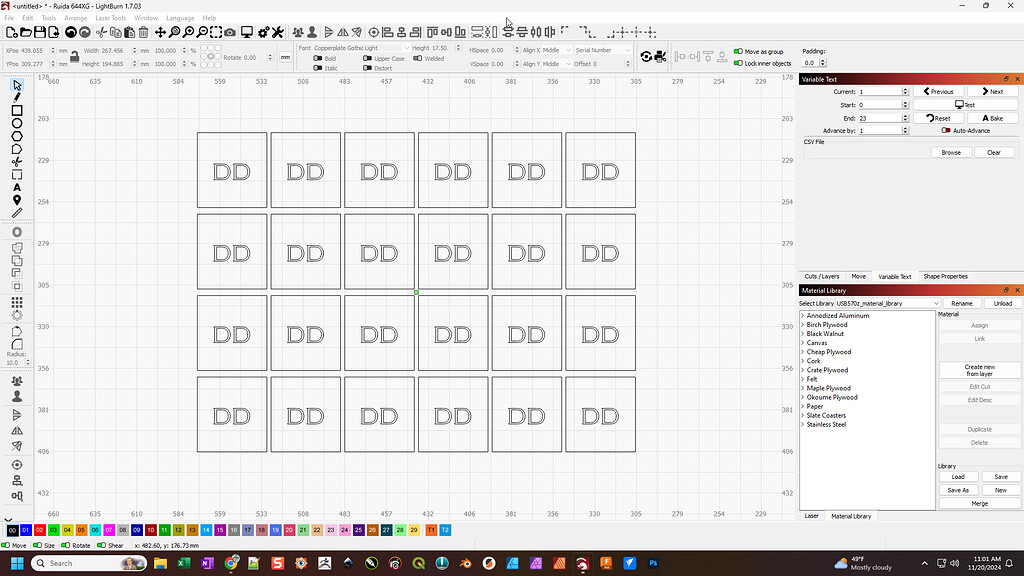This screenshot has height=576, width=1024.
Task: Open the Preview window icon
Action: [247, 30]
